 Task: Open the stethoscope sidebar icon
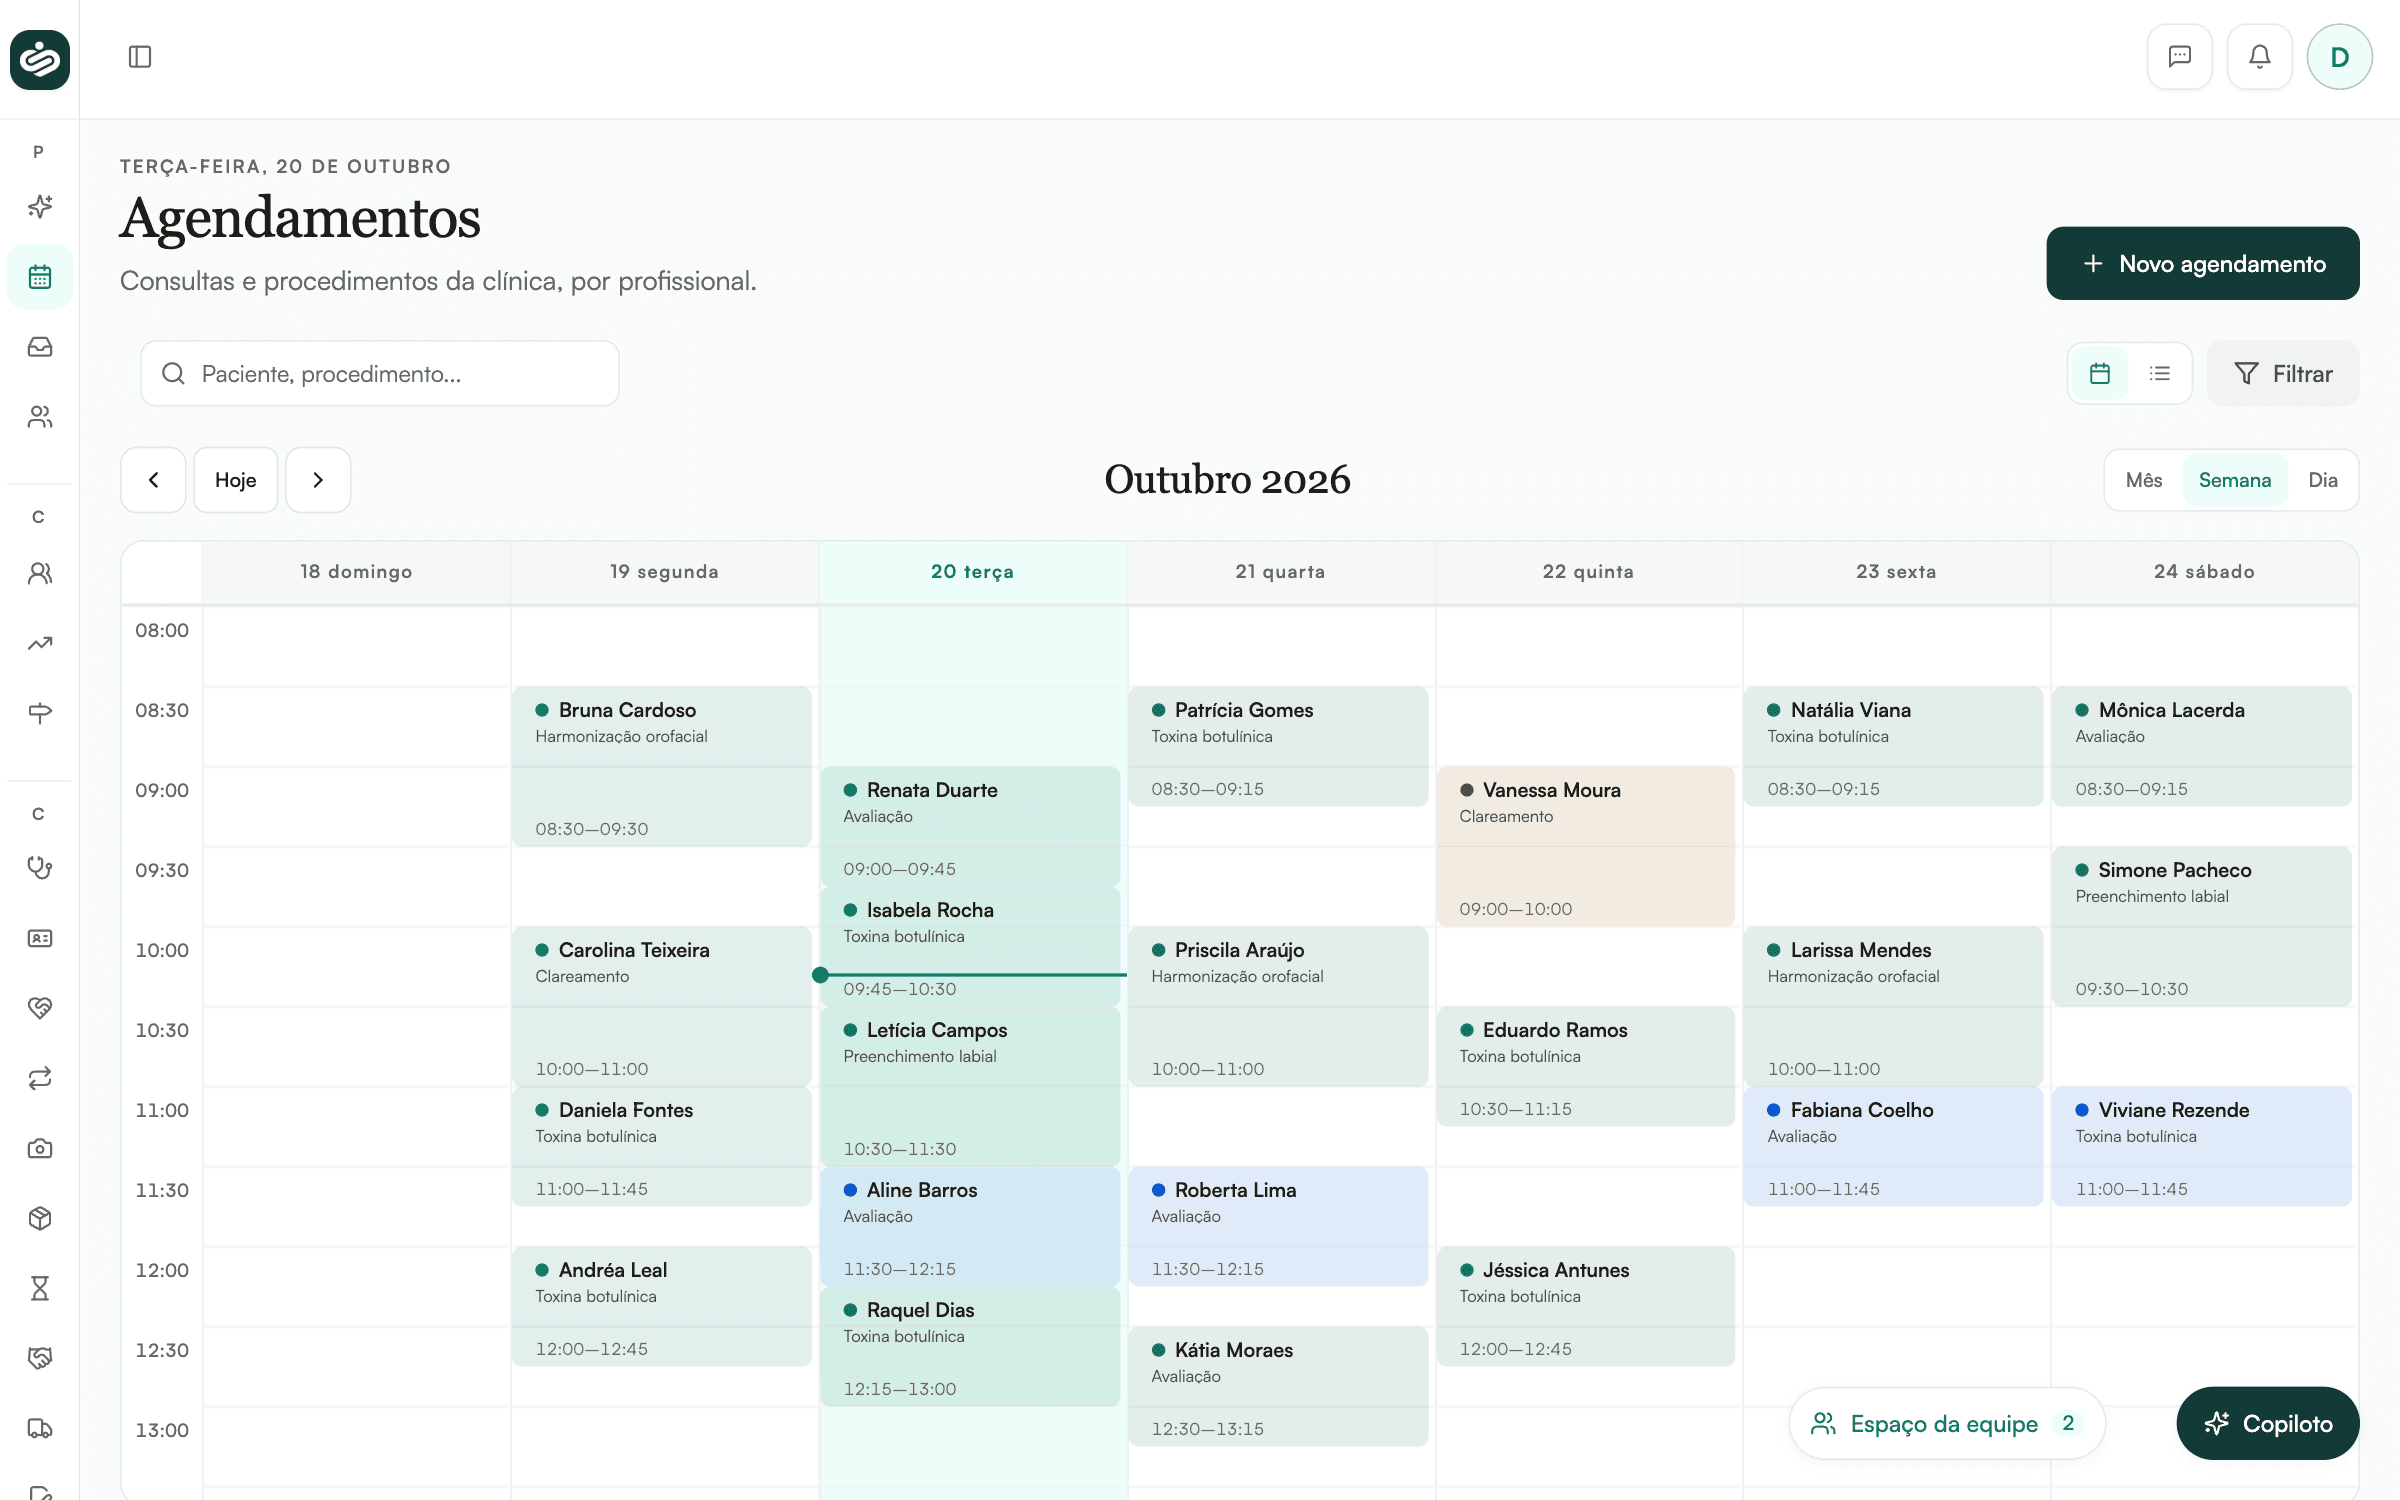40,868
